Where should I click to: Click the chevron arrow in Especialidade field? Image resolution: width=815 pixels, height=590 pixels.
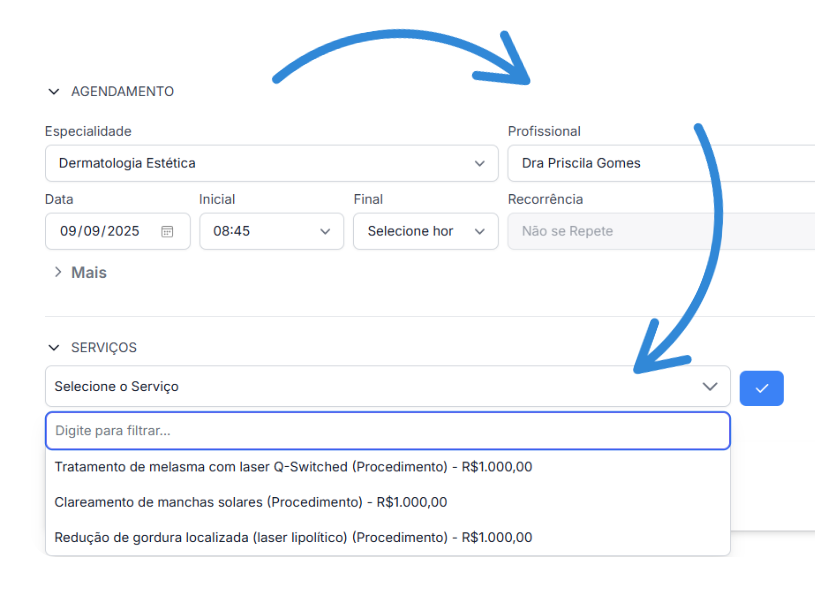(x=479, y=163)
